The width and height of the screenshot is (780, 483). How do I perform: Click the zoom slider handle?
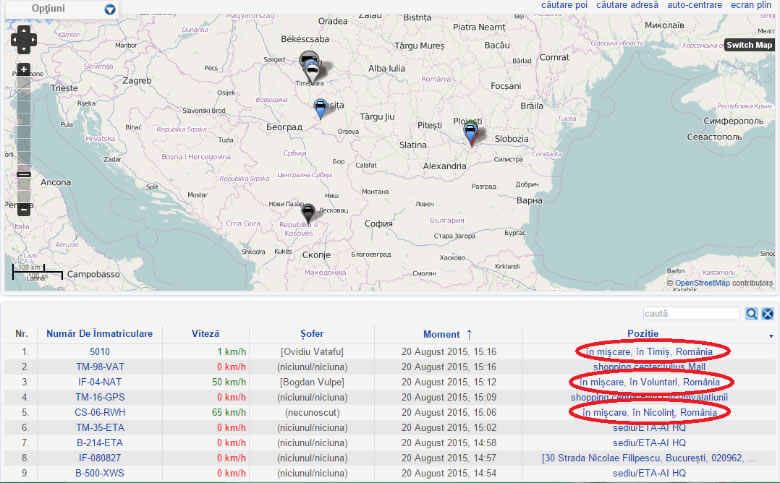click(24, 174)
